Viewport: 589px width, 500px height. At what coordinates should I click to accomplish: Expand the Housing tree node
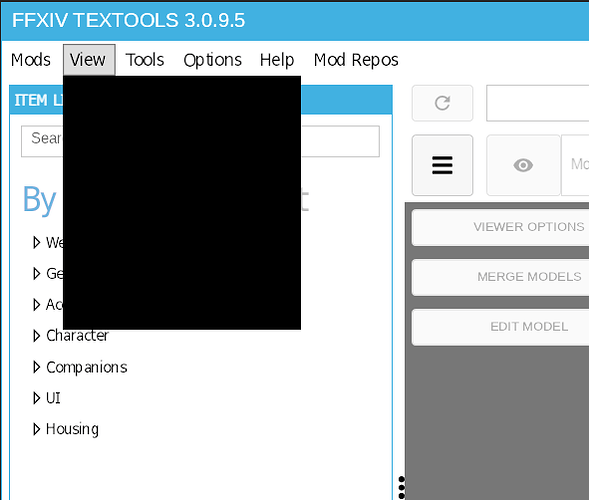click(36, 429)
